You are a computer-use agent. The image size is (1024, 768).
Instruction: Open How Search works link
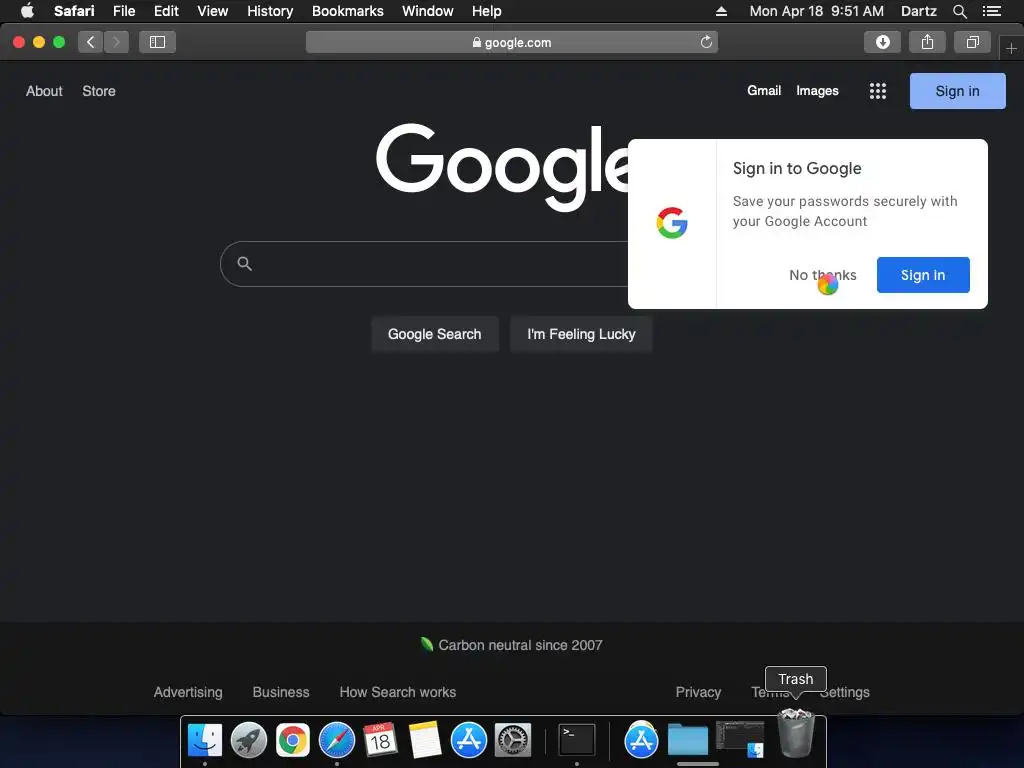click(398, 692)
